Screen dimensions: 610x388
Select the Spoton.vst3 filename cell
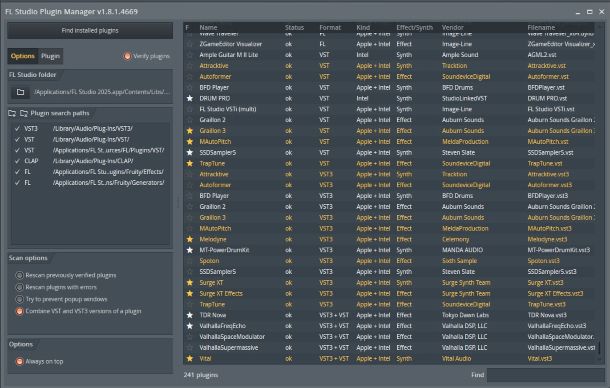[543, 261]
